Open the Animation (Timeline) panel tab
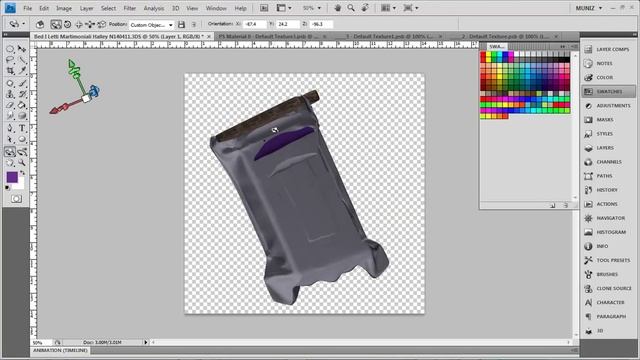The width and height of the screenshot is (640, 360). [60, 350]
